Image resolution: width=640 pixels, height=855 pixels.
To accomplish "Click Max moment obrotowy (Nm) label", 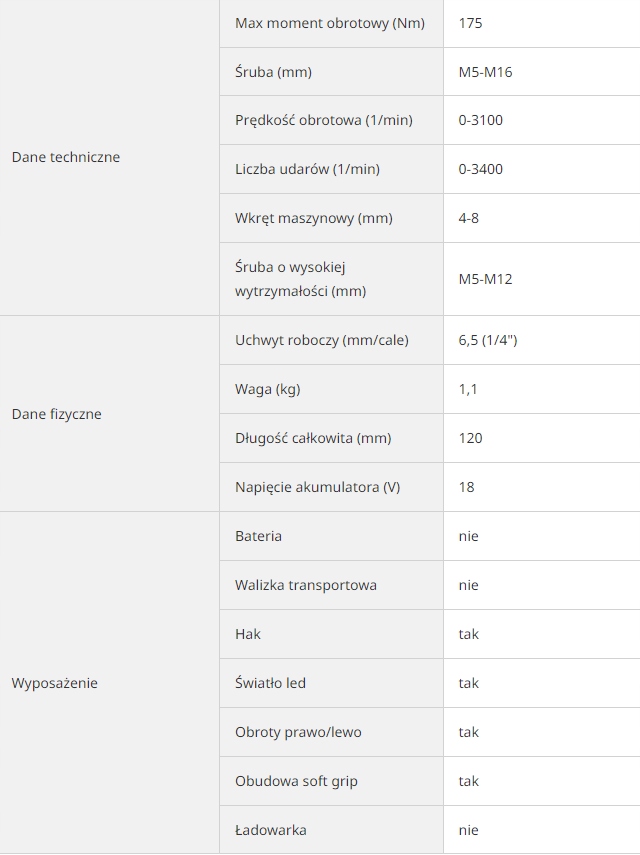I will point(330,23).
